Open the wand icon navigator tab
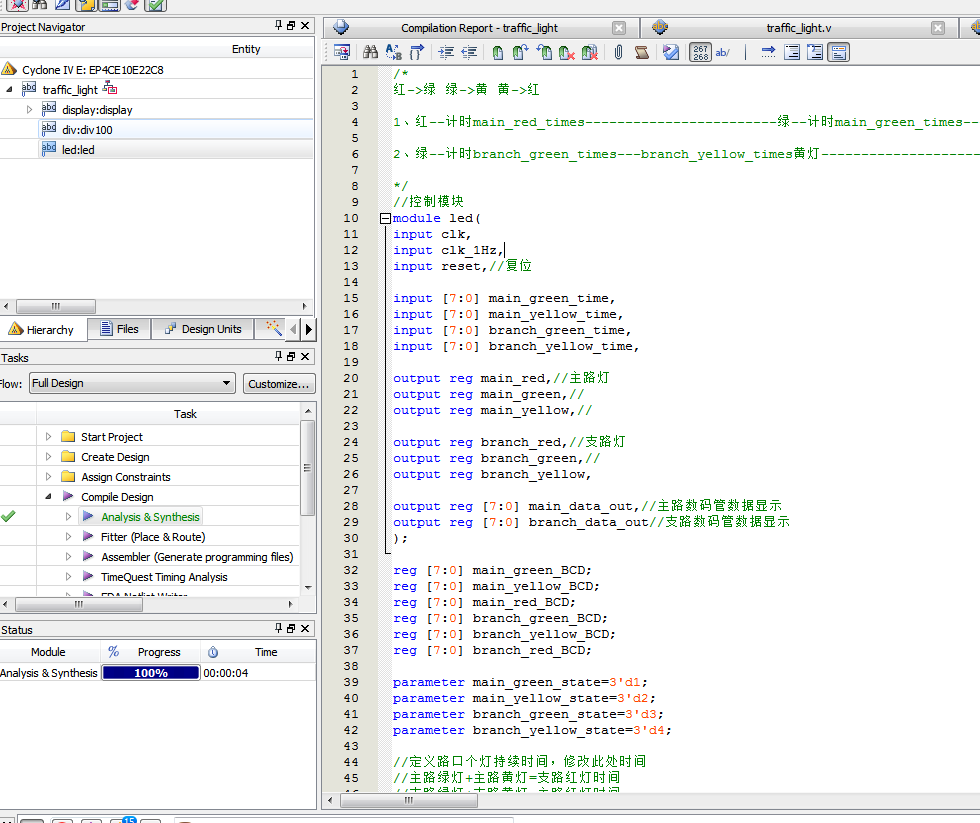The height and width of the screenshot is (823, 980). click(x=273, y=328)
